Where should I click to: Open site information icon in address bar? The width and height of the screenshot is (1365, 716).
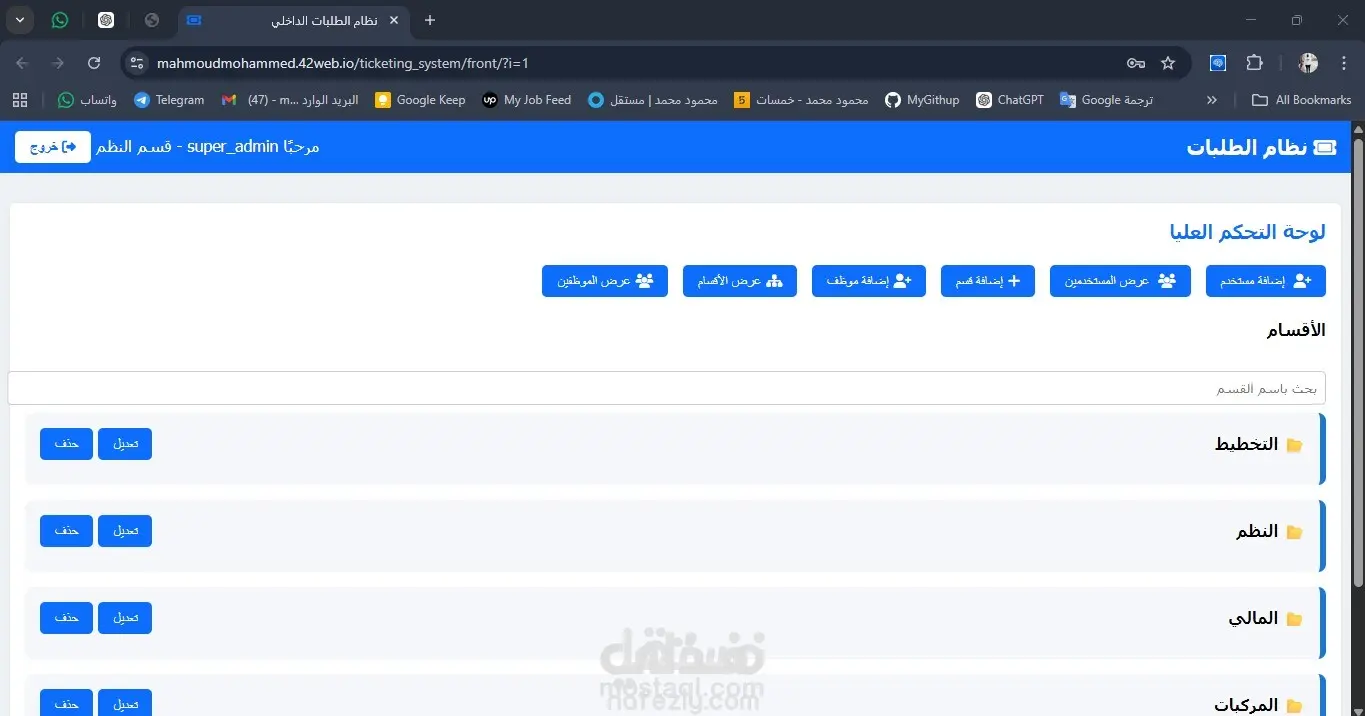pos(138,63)
